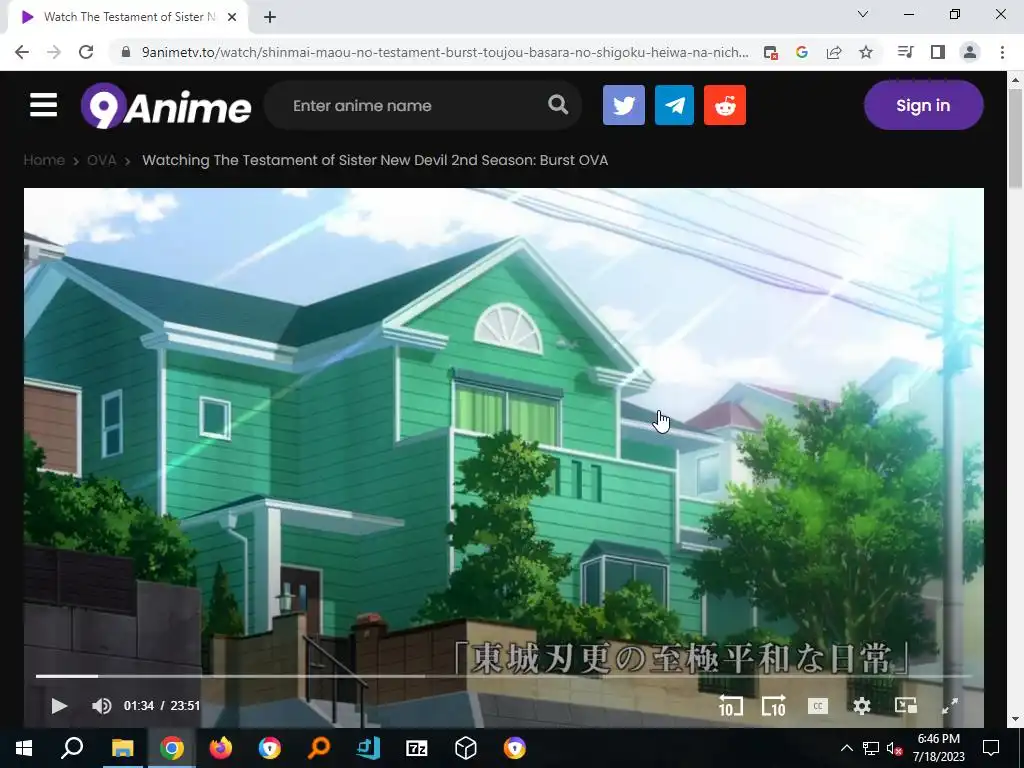The image size is (1024, 768).
Task: Show hidden tray icons
Action: pyautogui.click(x=846, y=748)
